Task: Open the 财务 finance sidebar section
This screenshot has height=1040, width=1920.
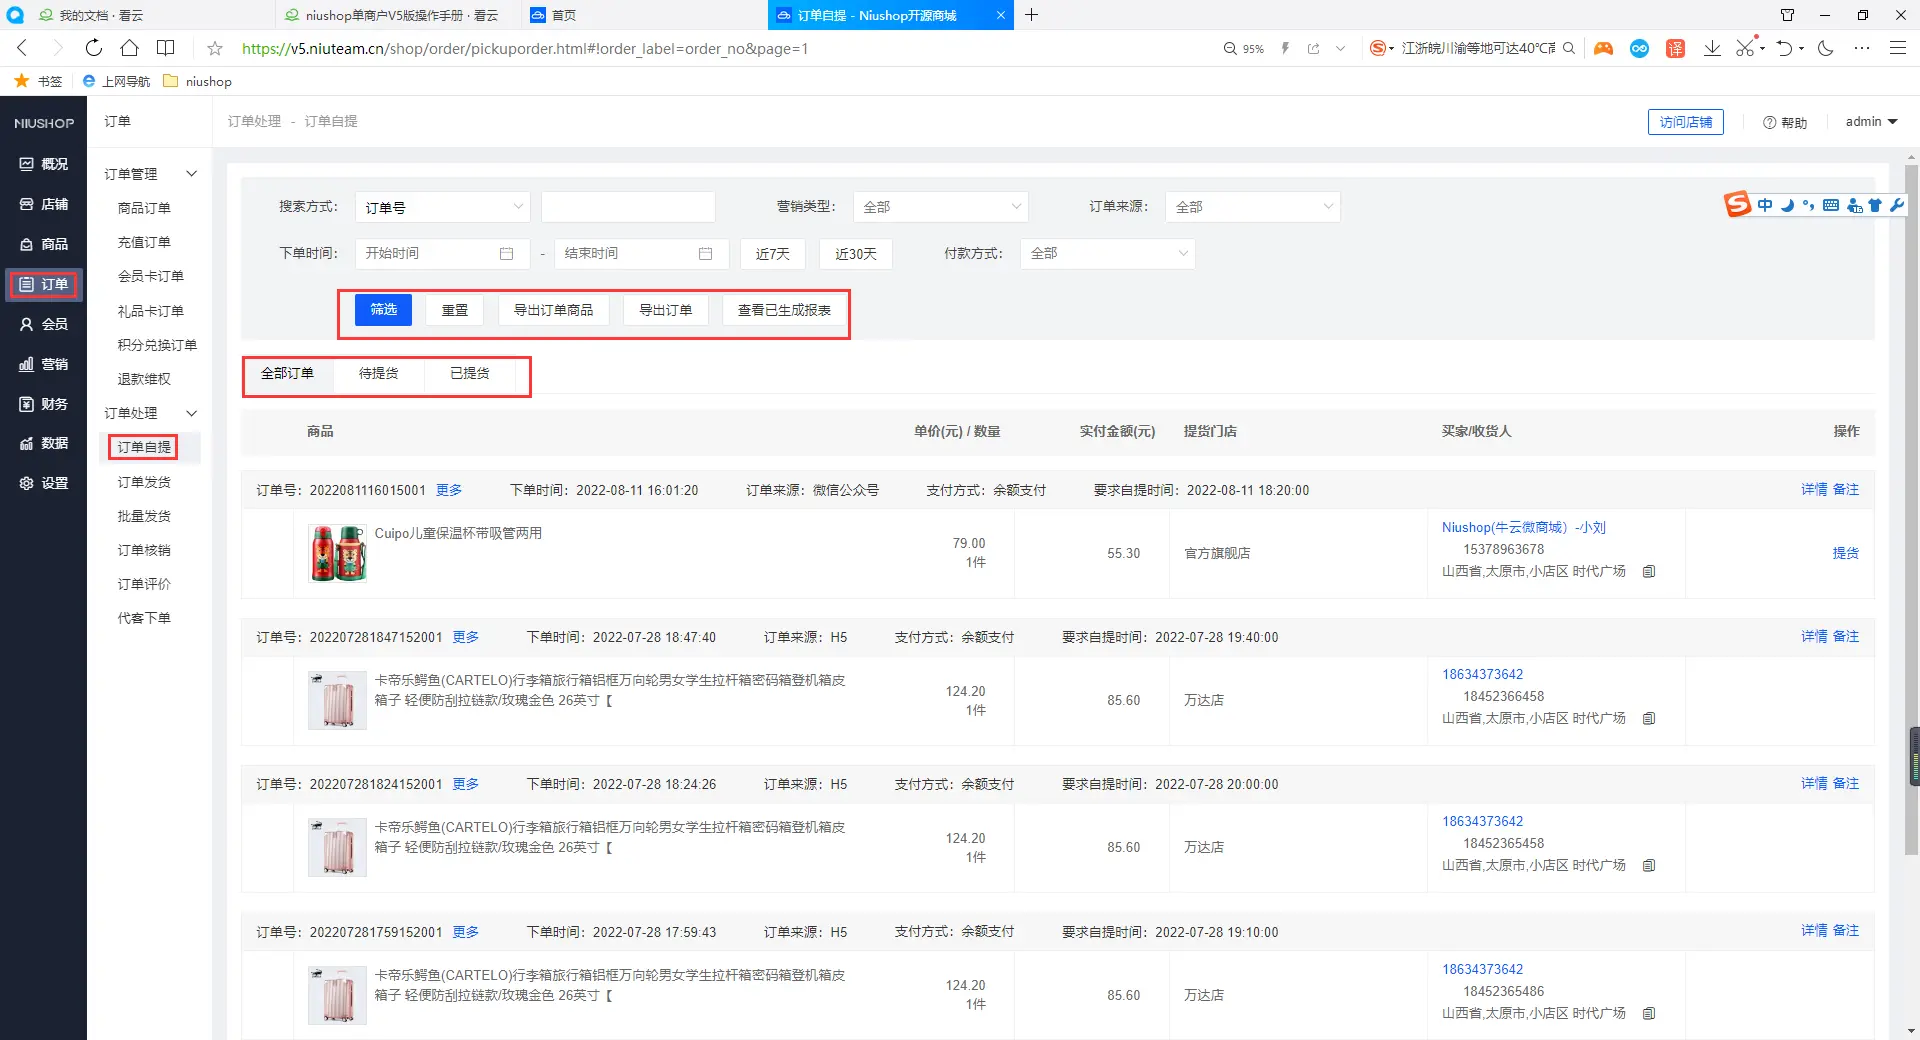Action: 44,404
